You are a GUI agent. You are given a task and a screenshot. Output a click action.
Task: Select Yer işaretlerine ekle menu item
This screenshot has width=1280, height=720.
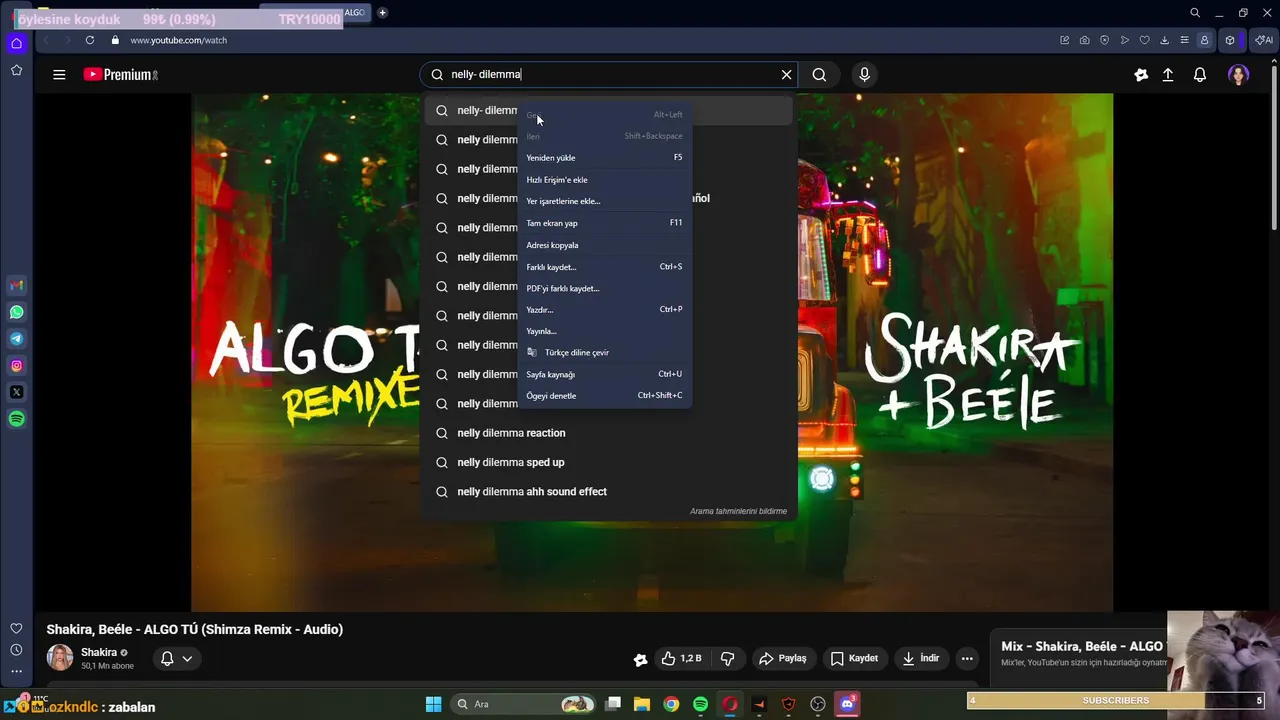point(604,201)
